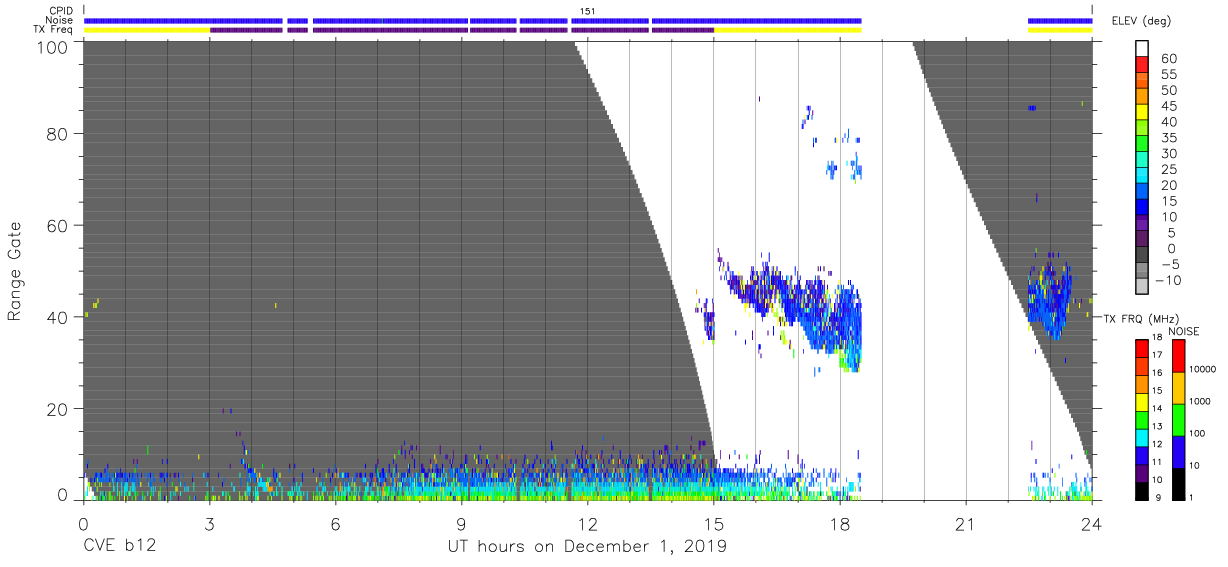Click the cyan scatter patch near hour 18, gate 72
Screen dimensions: 1228x567
pos(845,167)
